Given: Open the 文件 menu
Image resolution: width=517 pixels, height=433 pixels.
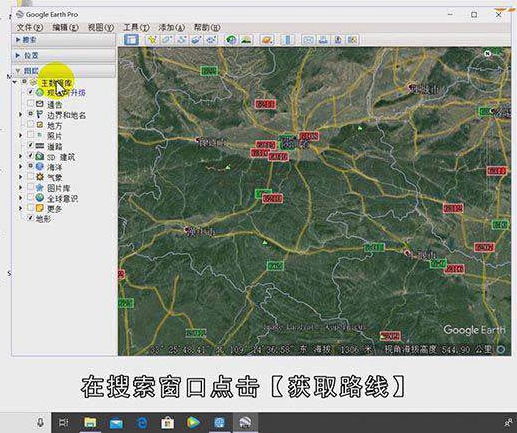Looking at the screenshot, I should pos(30,27).
